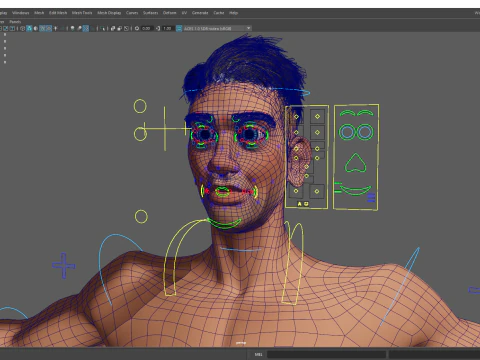Click the MEL command line input
Screen dimensions: 480x360
pos(326,354)
